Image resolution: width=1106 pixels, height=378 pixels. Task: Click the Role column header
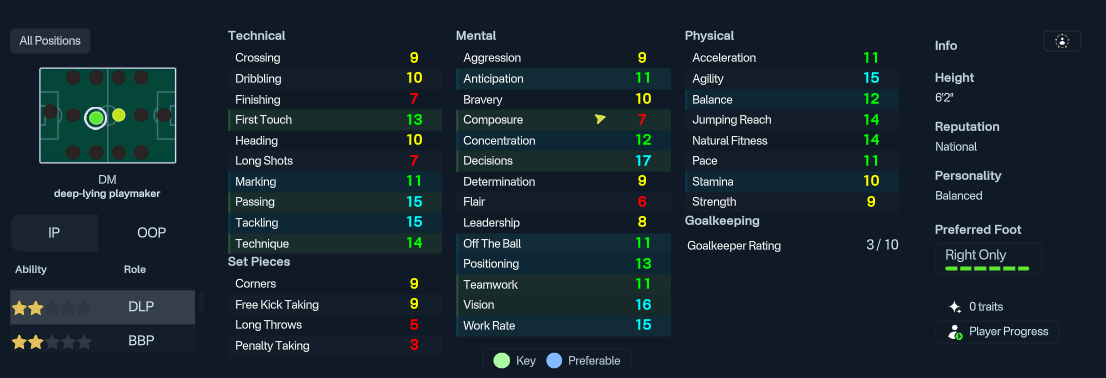click(135, 269)
